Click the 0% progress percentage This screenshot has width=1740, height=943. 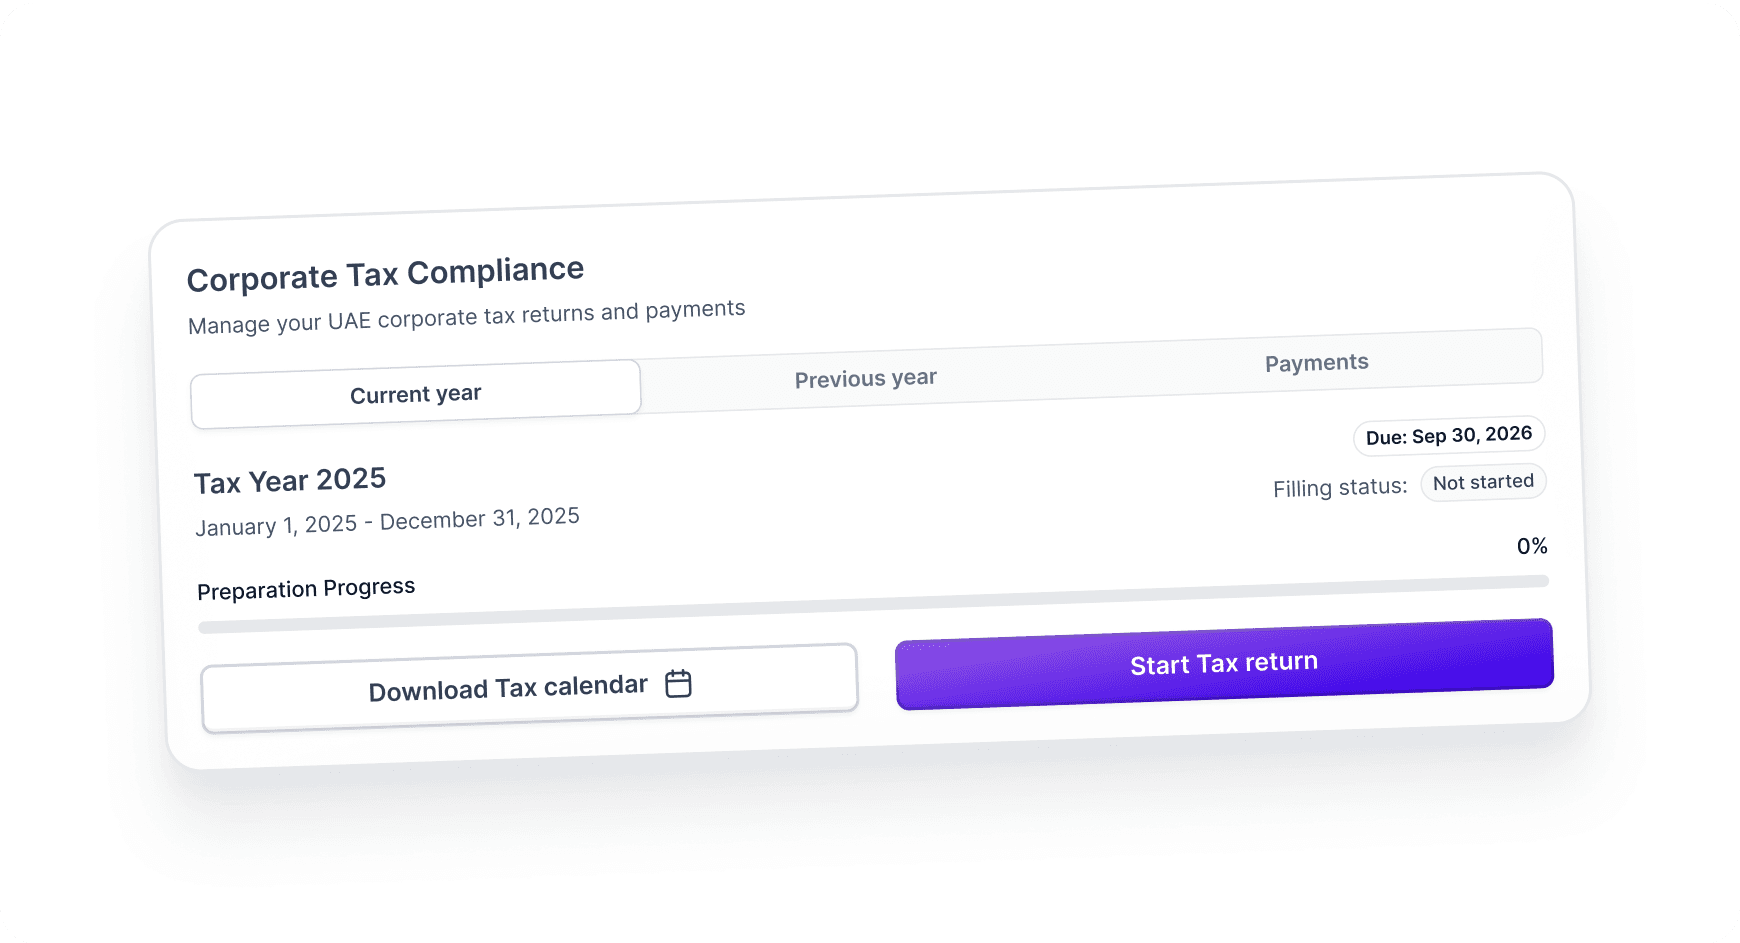(x=1532, y=546)
